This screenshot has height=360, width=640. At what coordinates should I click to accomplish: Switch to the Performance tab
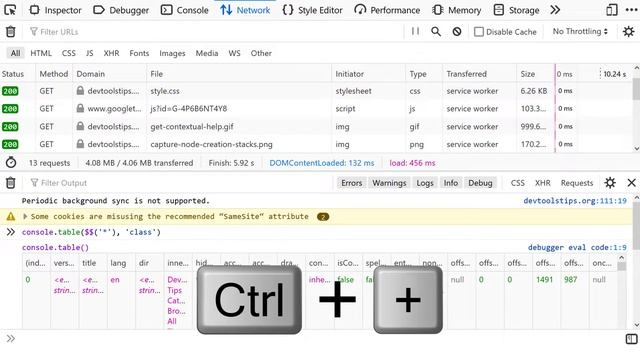coord(387,10)
